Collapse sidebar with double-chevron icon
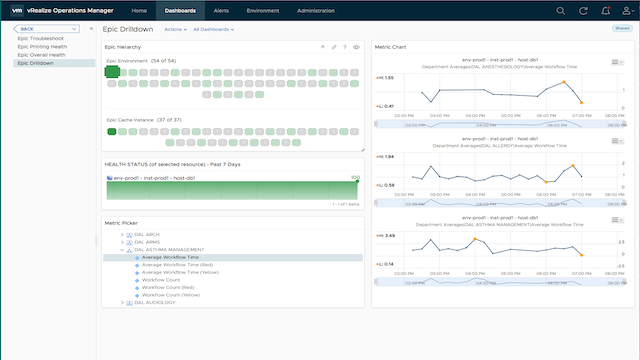 point(91,29)
